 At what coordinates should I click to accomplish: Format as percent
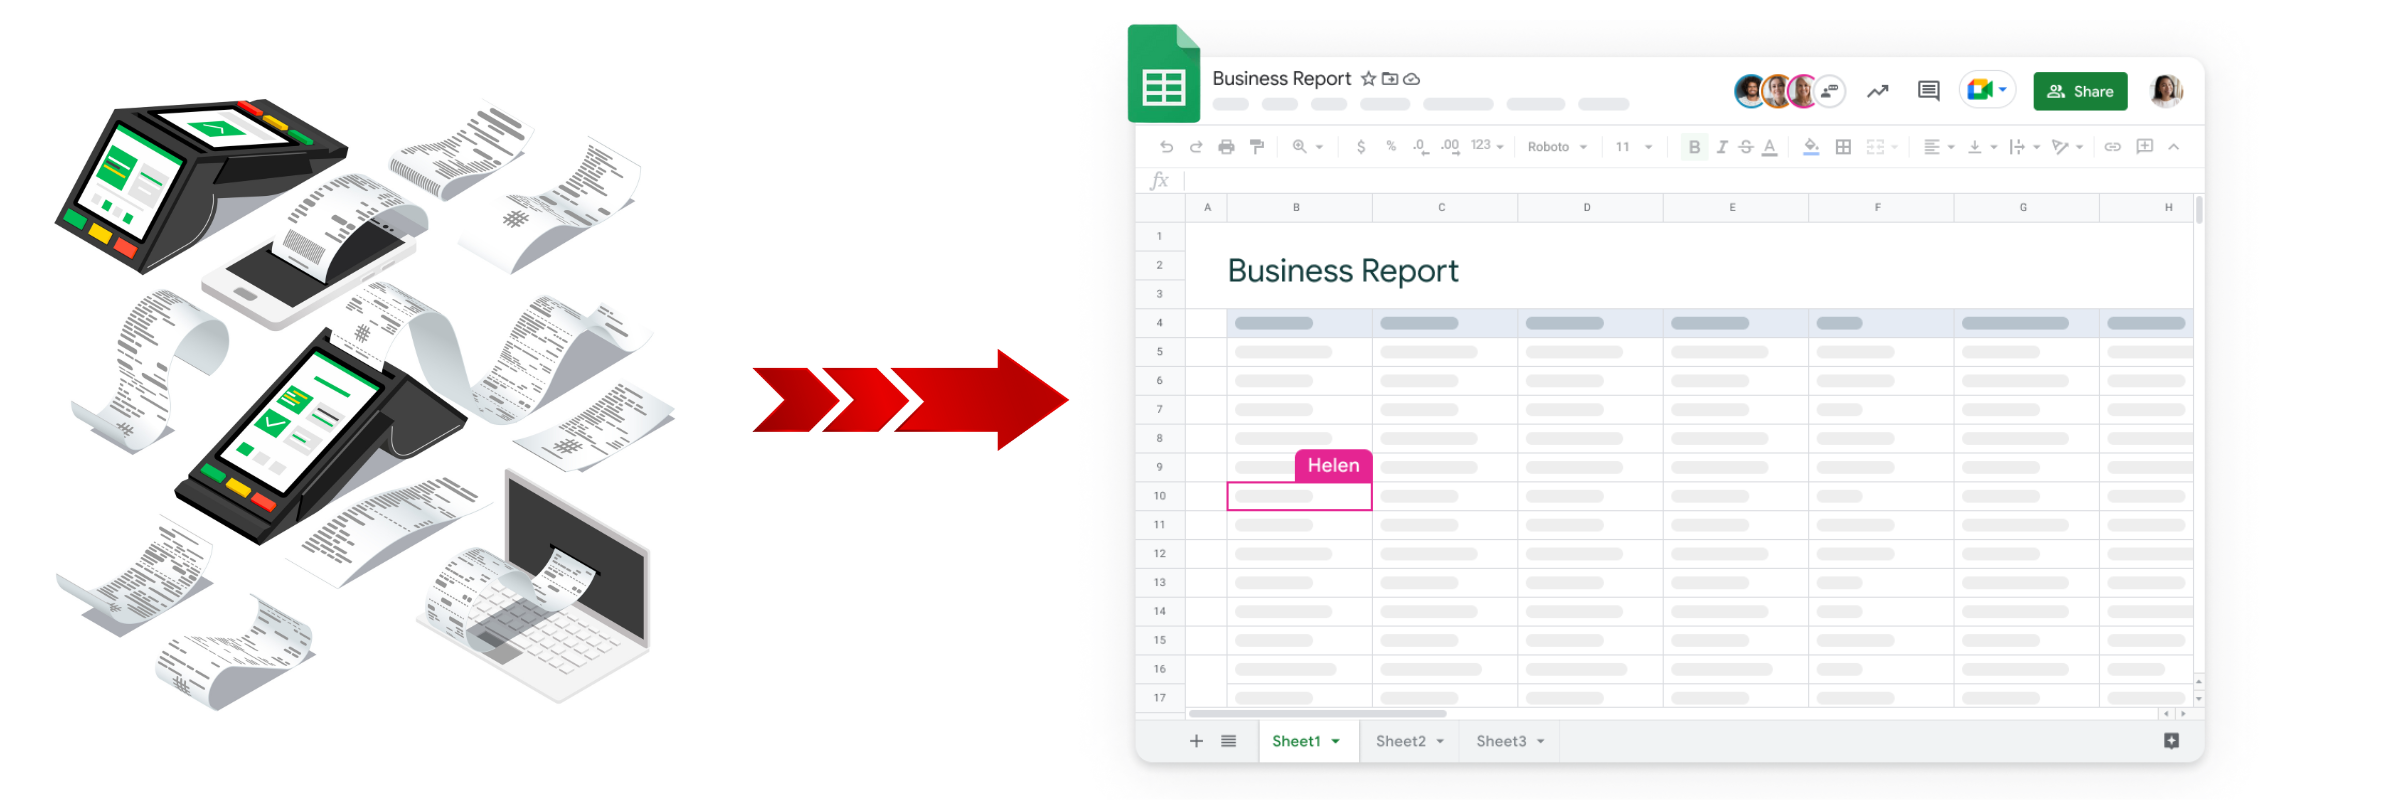(1391, 147)
